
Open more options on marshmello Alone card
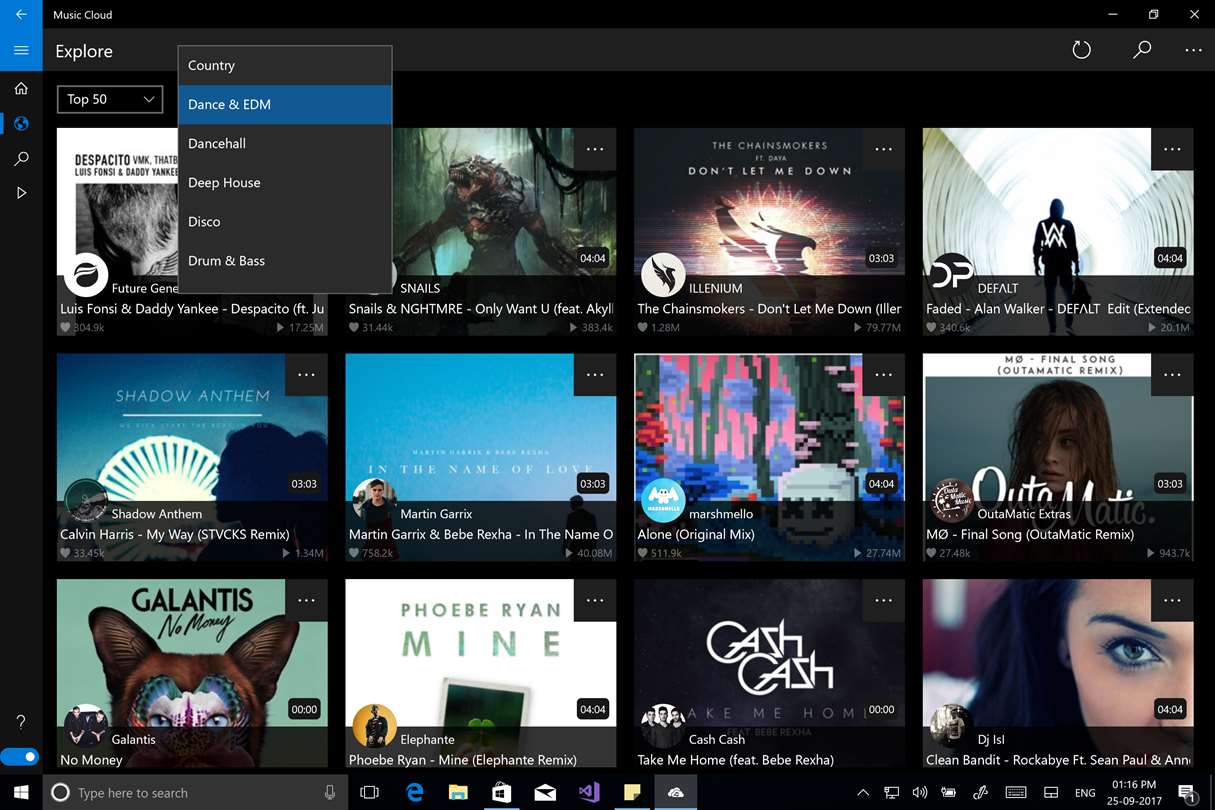884,375
